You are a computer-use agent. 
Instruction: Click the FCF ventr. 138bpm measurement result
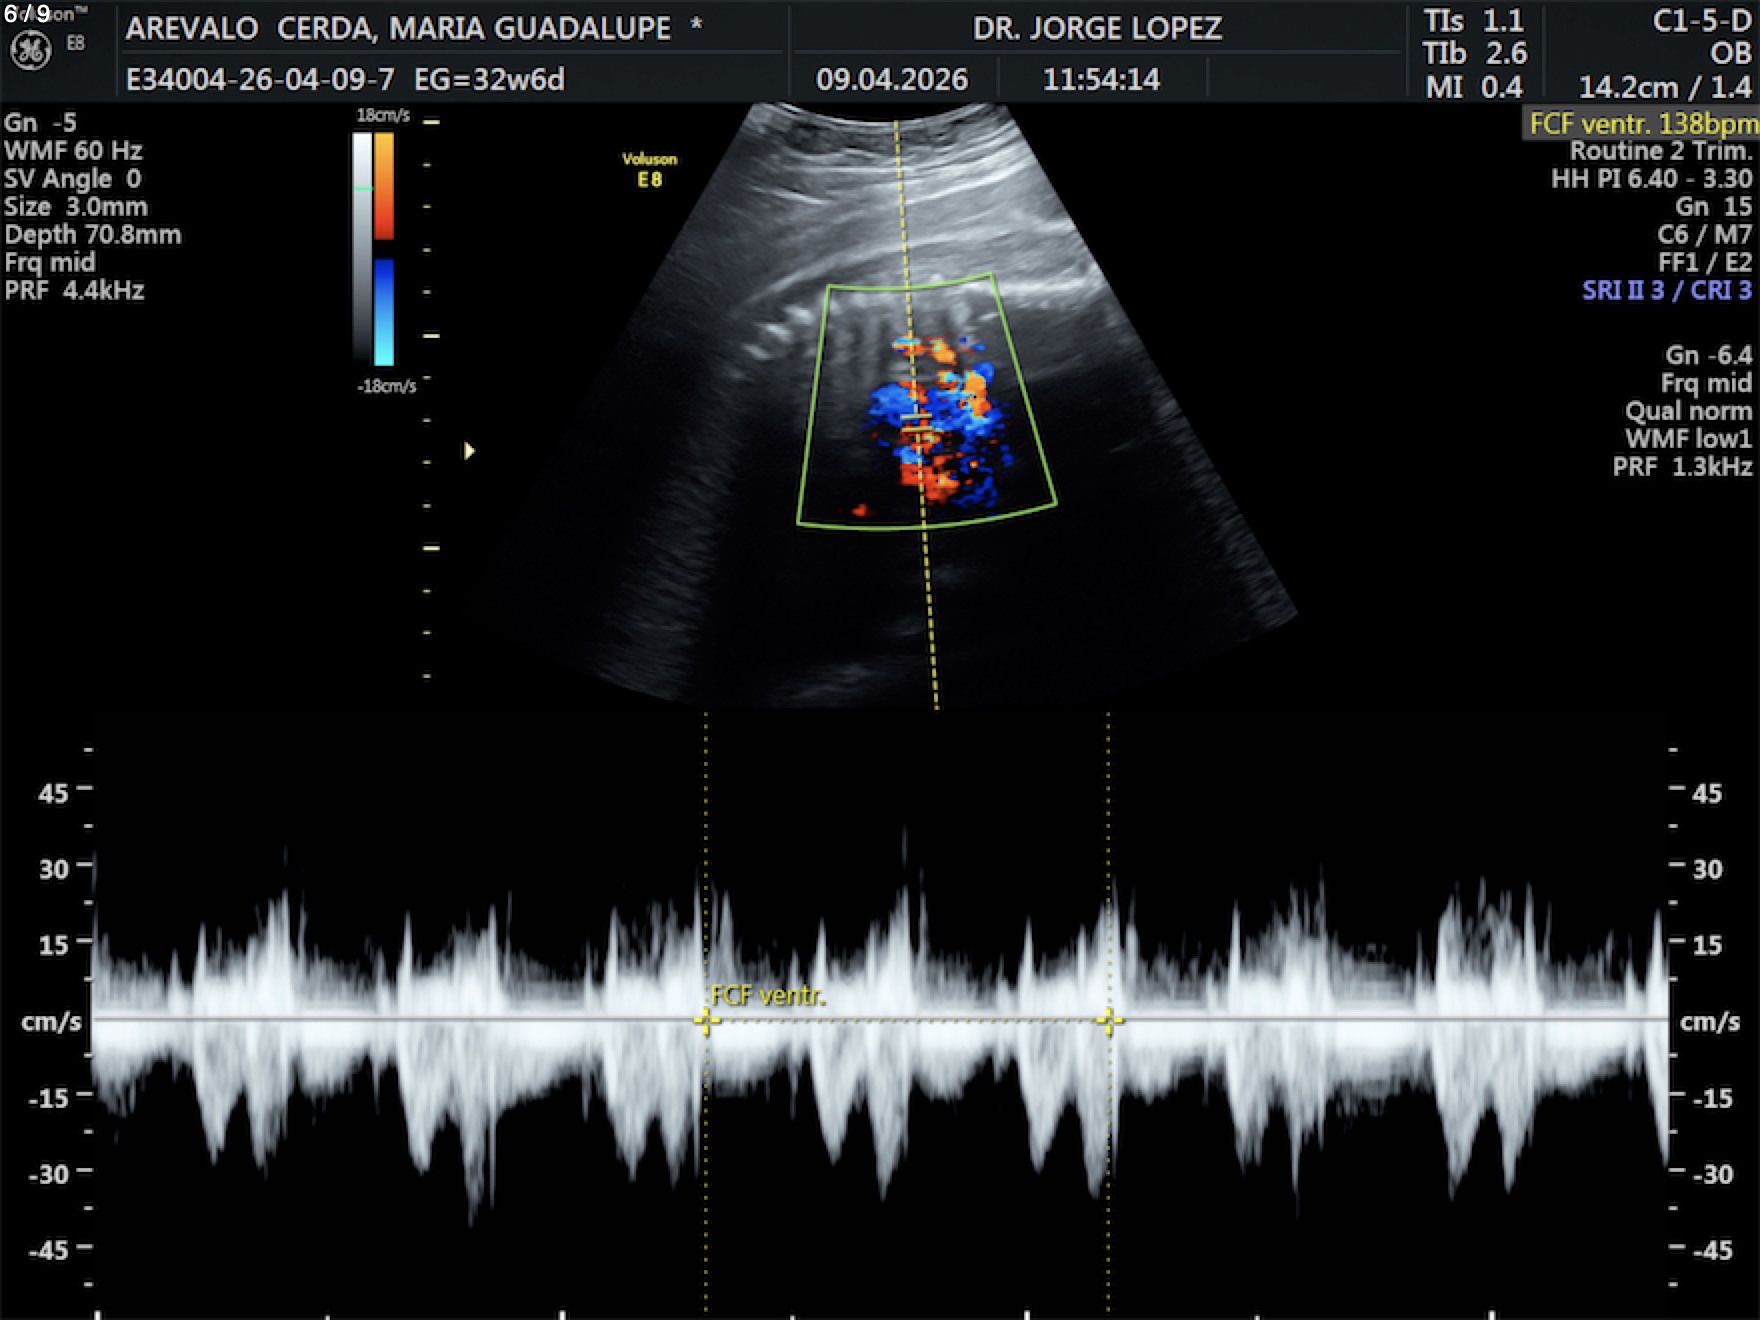(x=1642, y=124)
